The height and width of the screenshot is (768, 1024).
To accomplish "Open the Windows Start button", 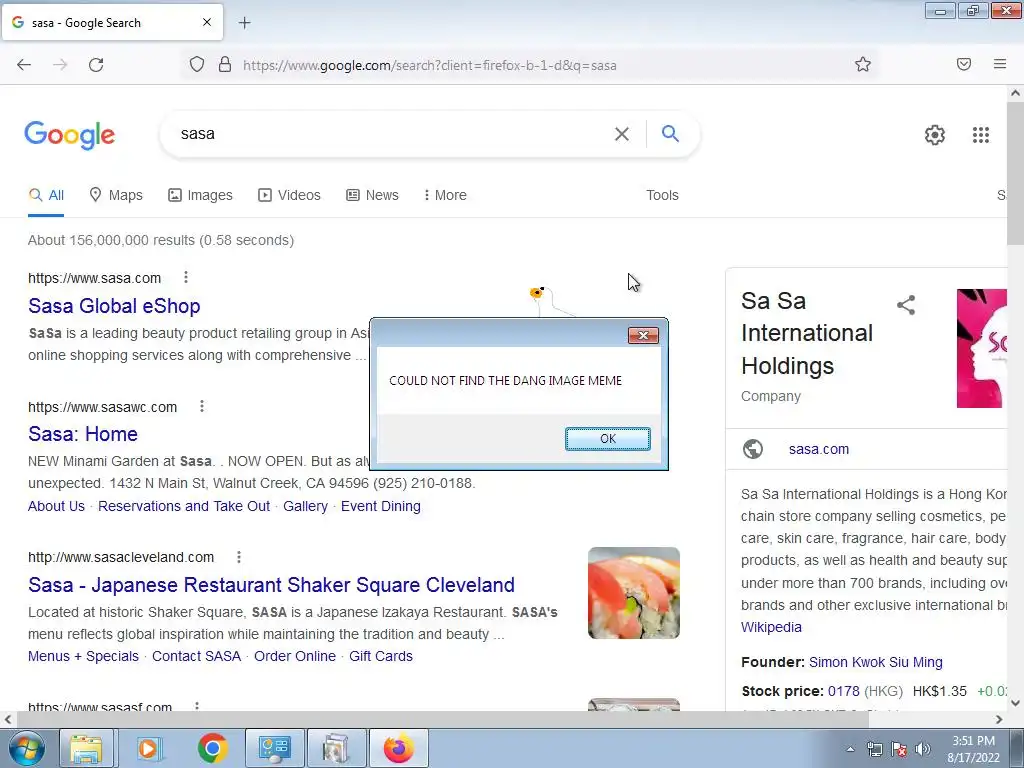I will click(27, 748).
